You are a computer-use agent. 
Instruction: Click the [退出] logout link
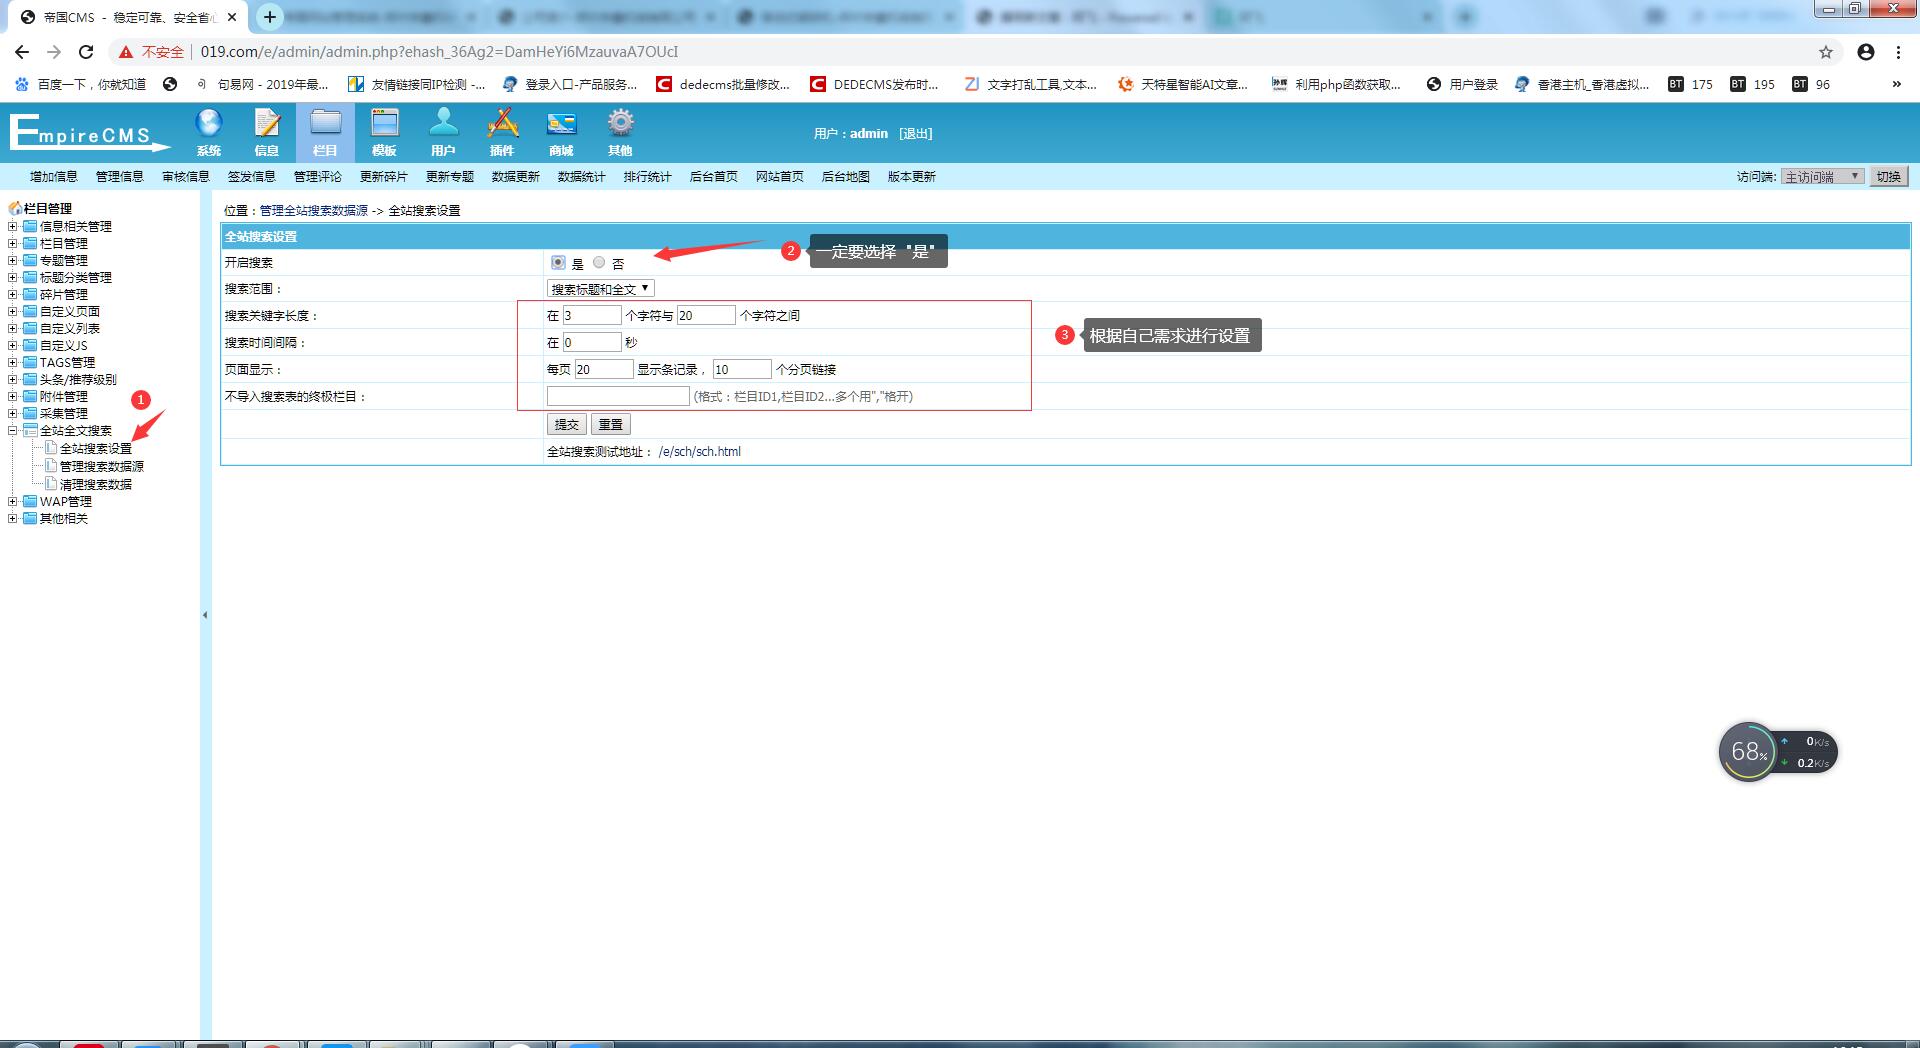click(x=915, y=133)
